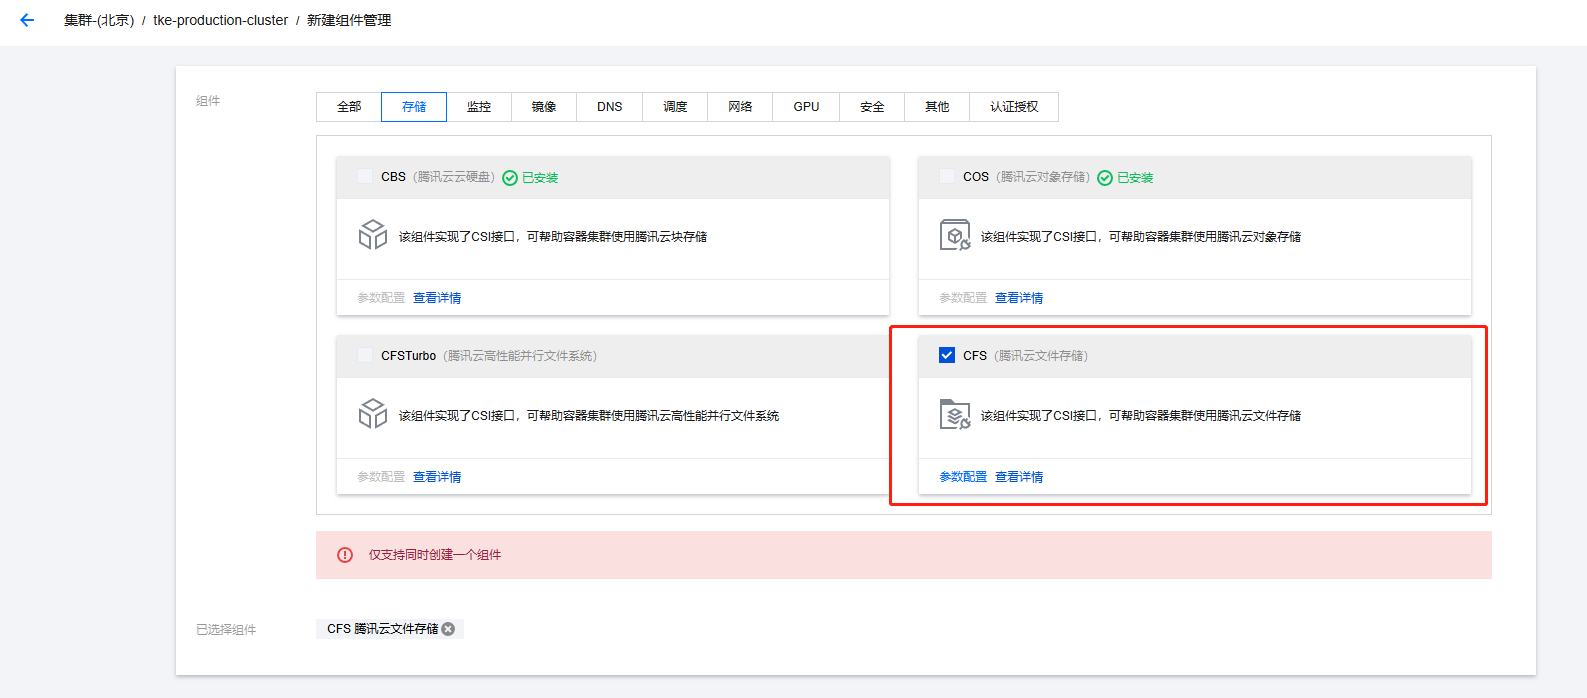This screenshot has width=1587, height=698.
Task: Open the 认证授权 tab
Action: (1014, 107)
